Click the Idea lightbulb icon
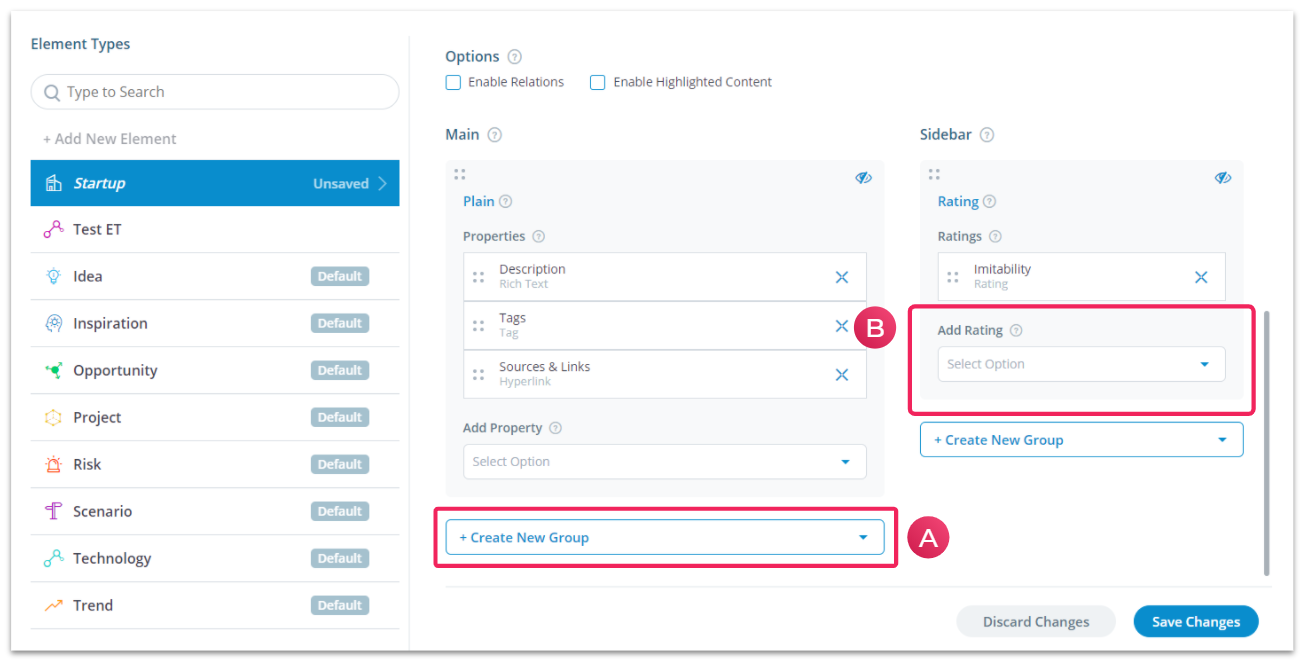This screenshot has width=1303, height=663. coord(54,276)
